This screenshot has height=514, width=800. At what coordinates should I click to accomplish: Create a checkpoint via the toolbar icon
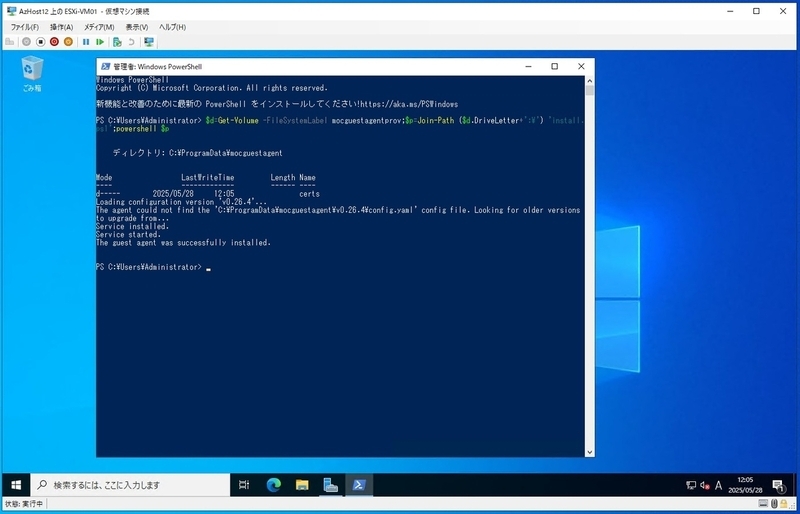[x=117, y=42]
